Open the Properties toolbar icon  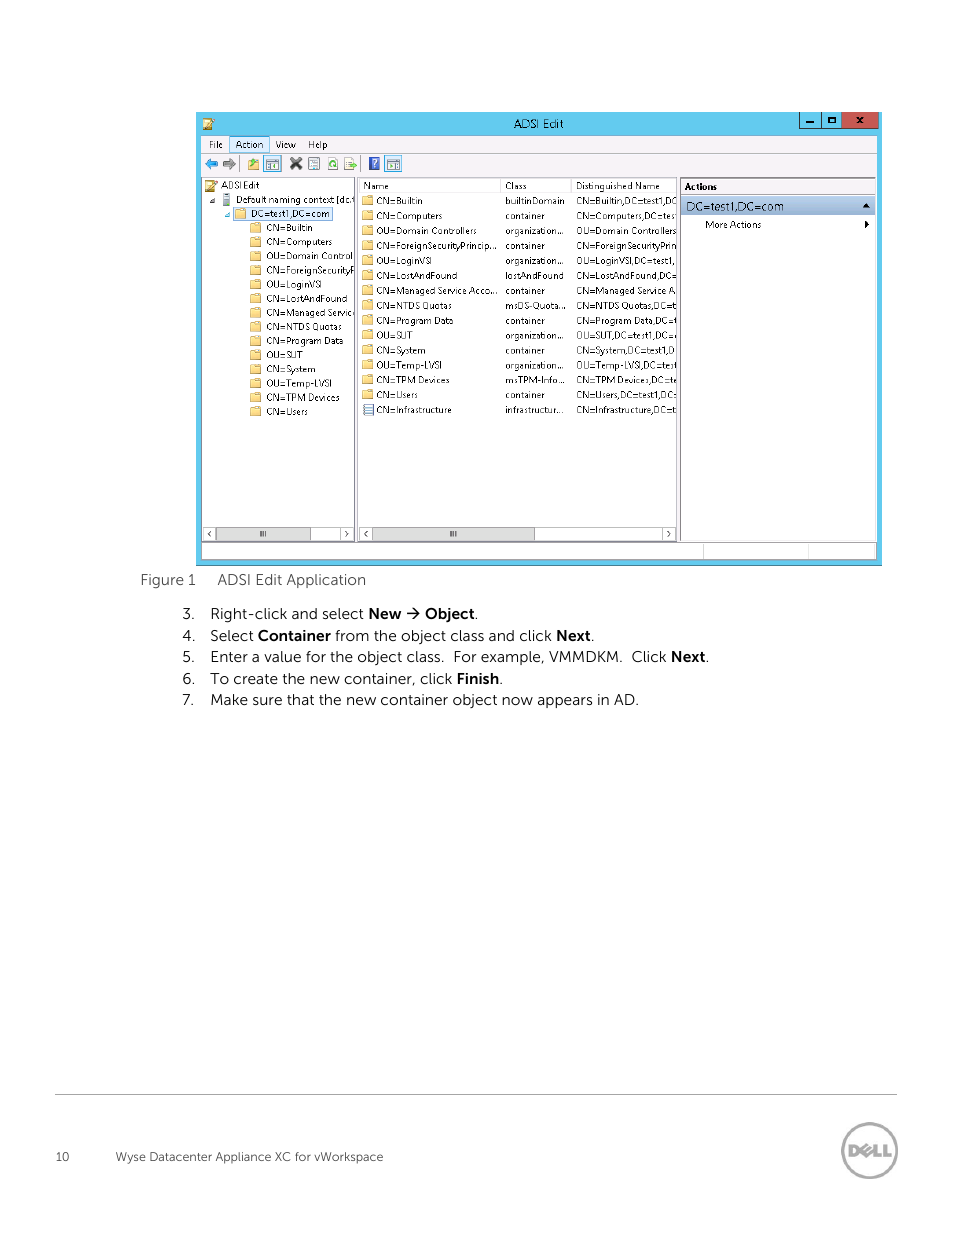(x=314, y=164)
